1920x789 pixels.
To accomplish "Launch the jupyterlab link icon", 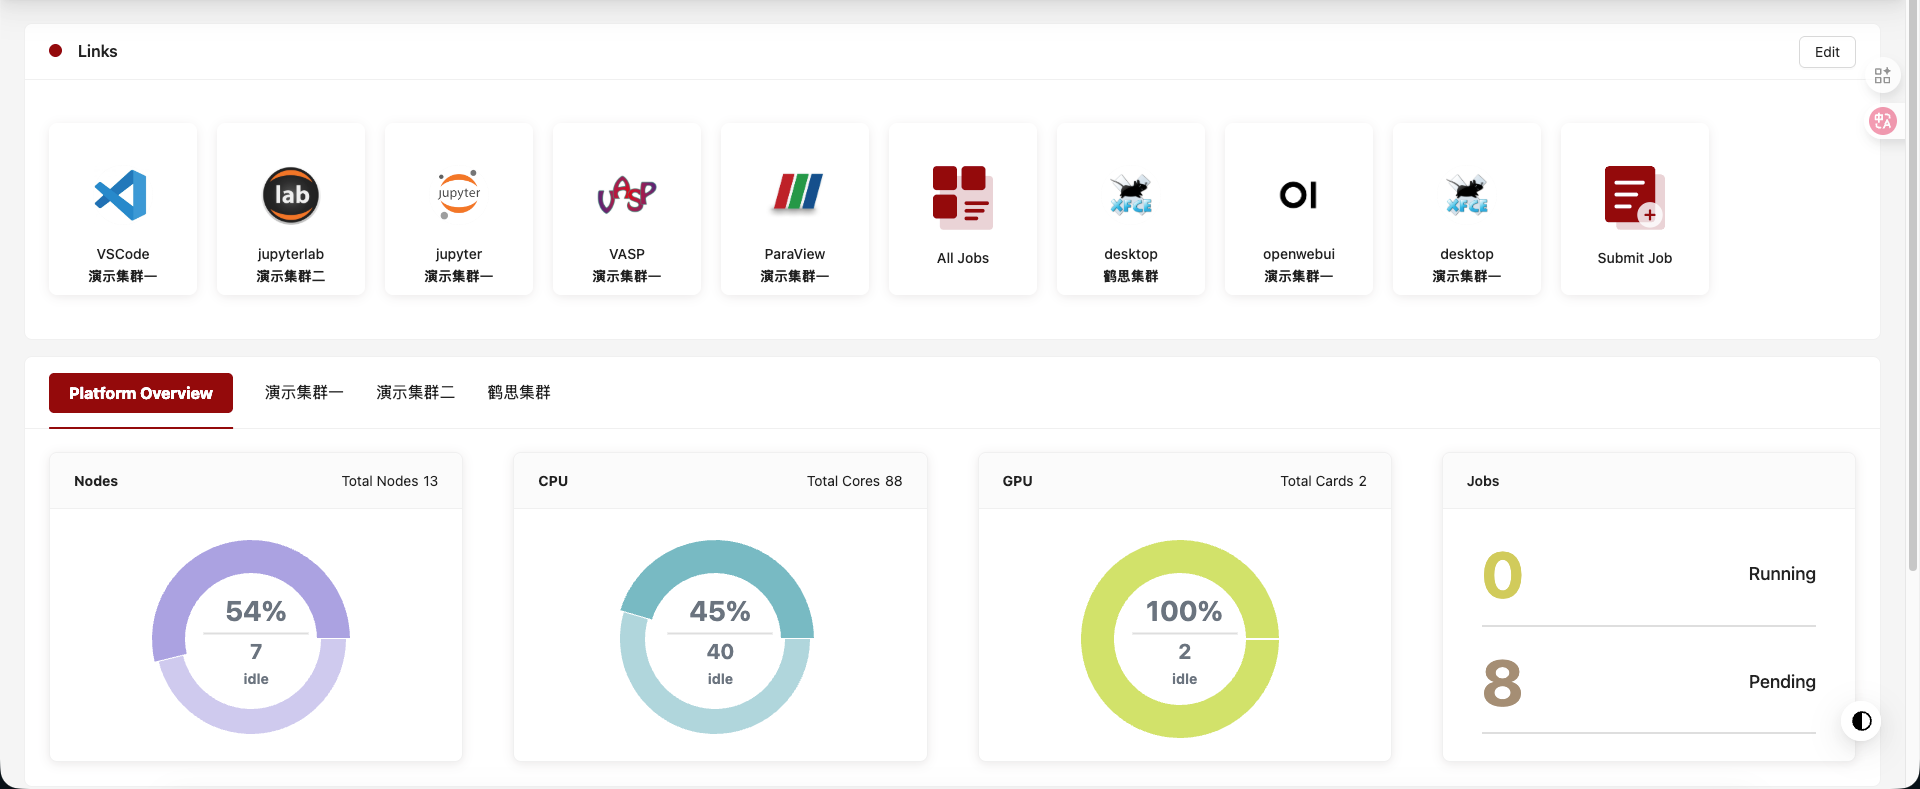I will 291,195.
